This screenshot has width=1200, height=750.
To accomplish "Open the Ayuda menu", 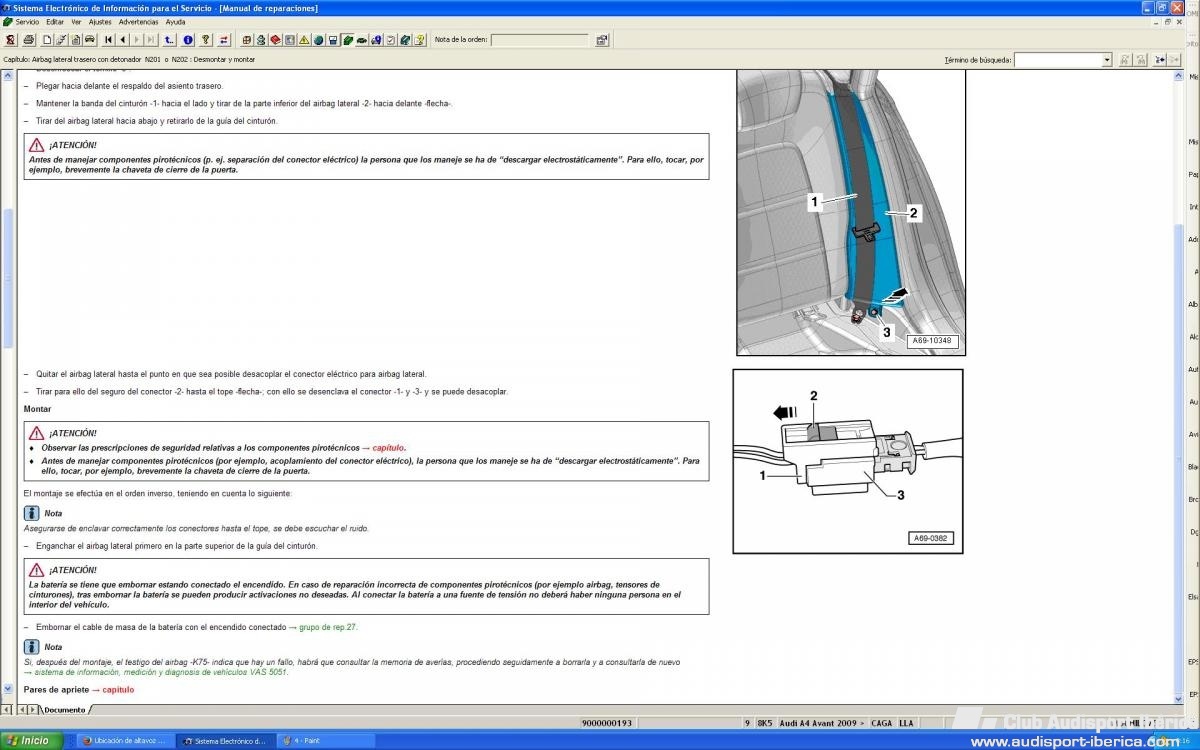I will tap(175, 21).
